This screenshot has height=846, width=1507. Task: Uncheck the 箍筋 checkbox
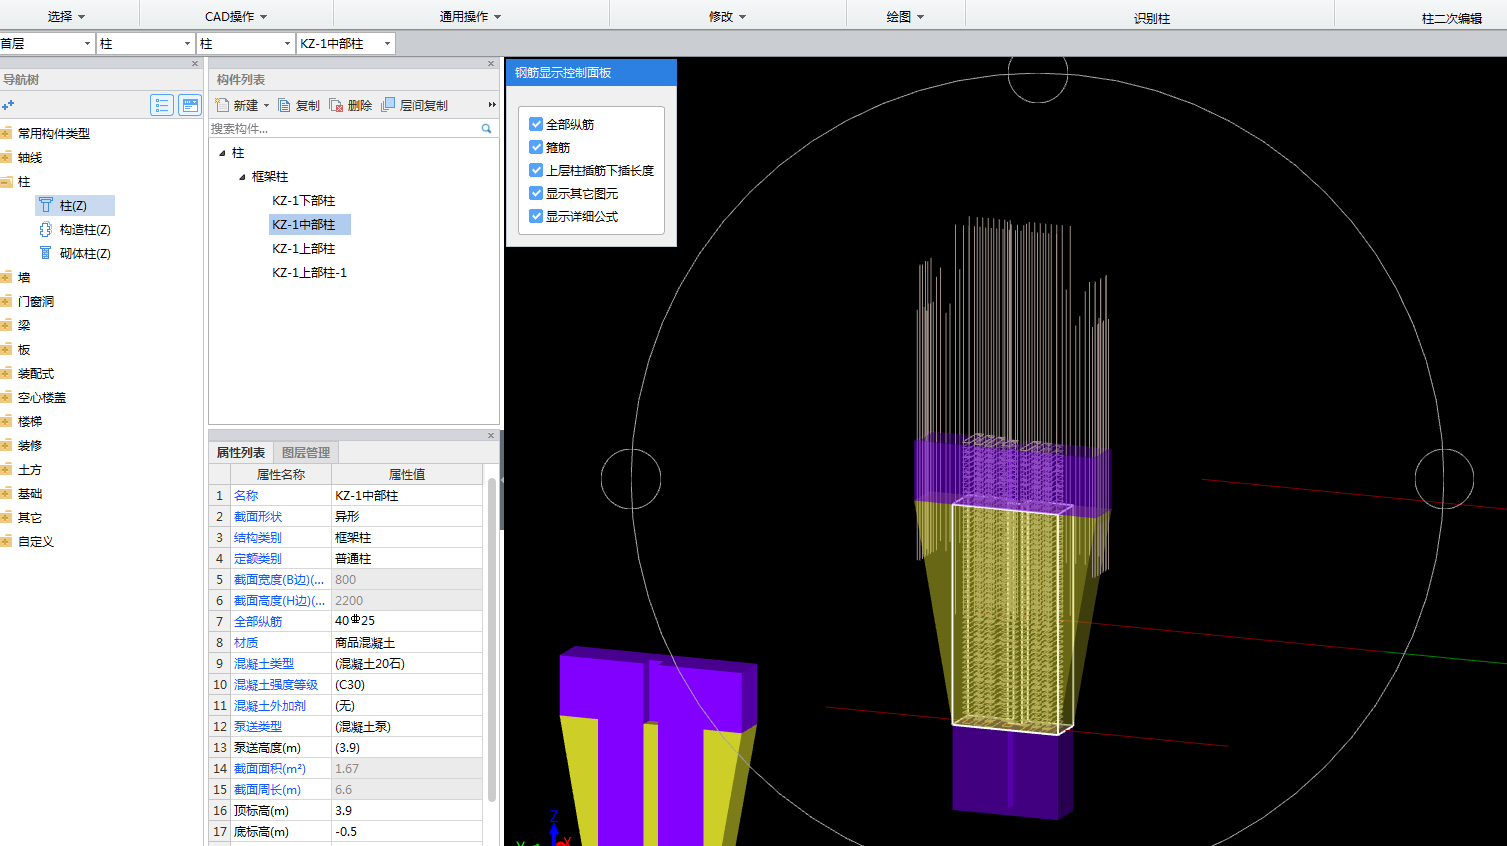tap(536, 147)
